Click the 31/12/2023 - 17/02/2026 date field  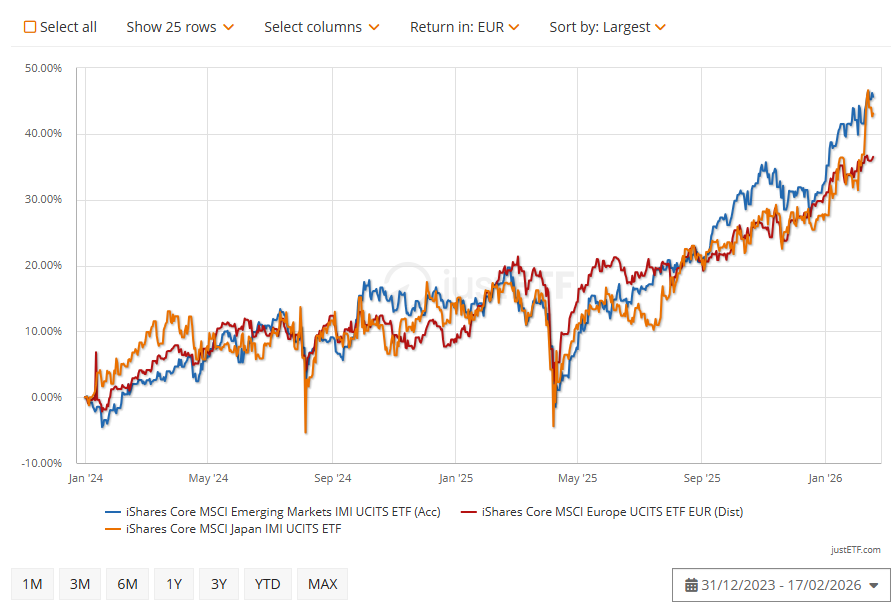tap(781, 585)
